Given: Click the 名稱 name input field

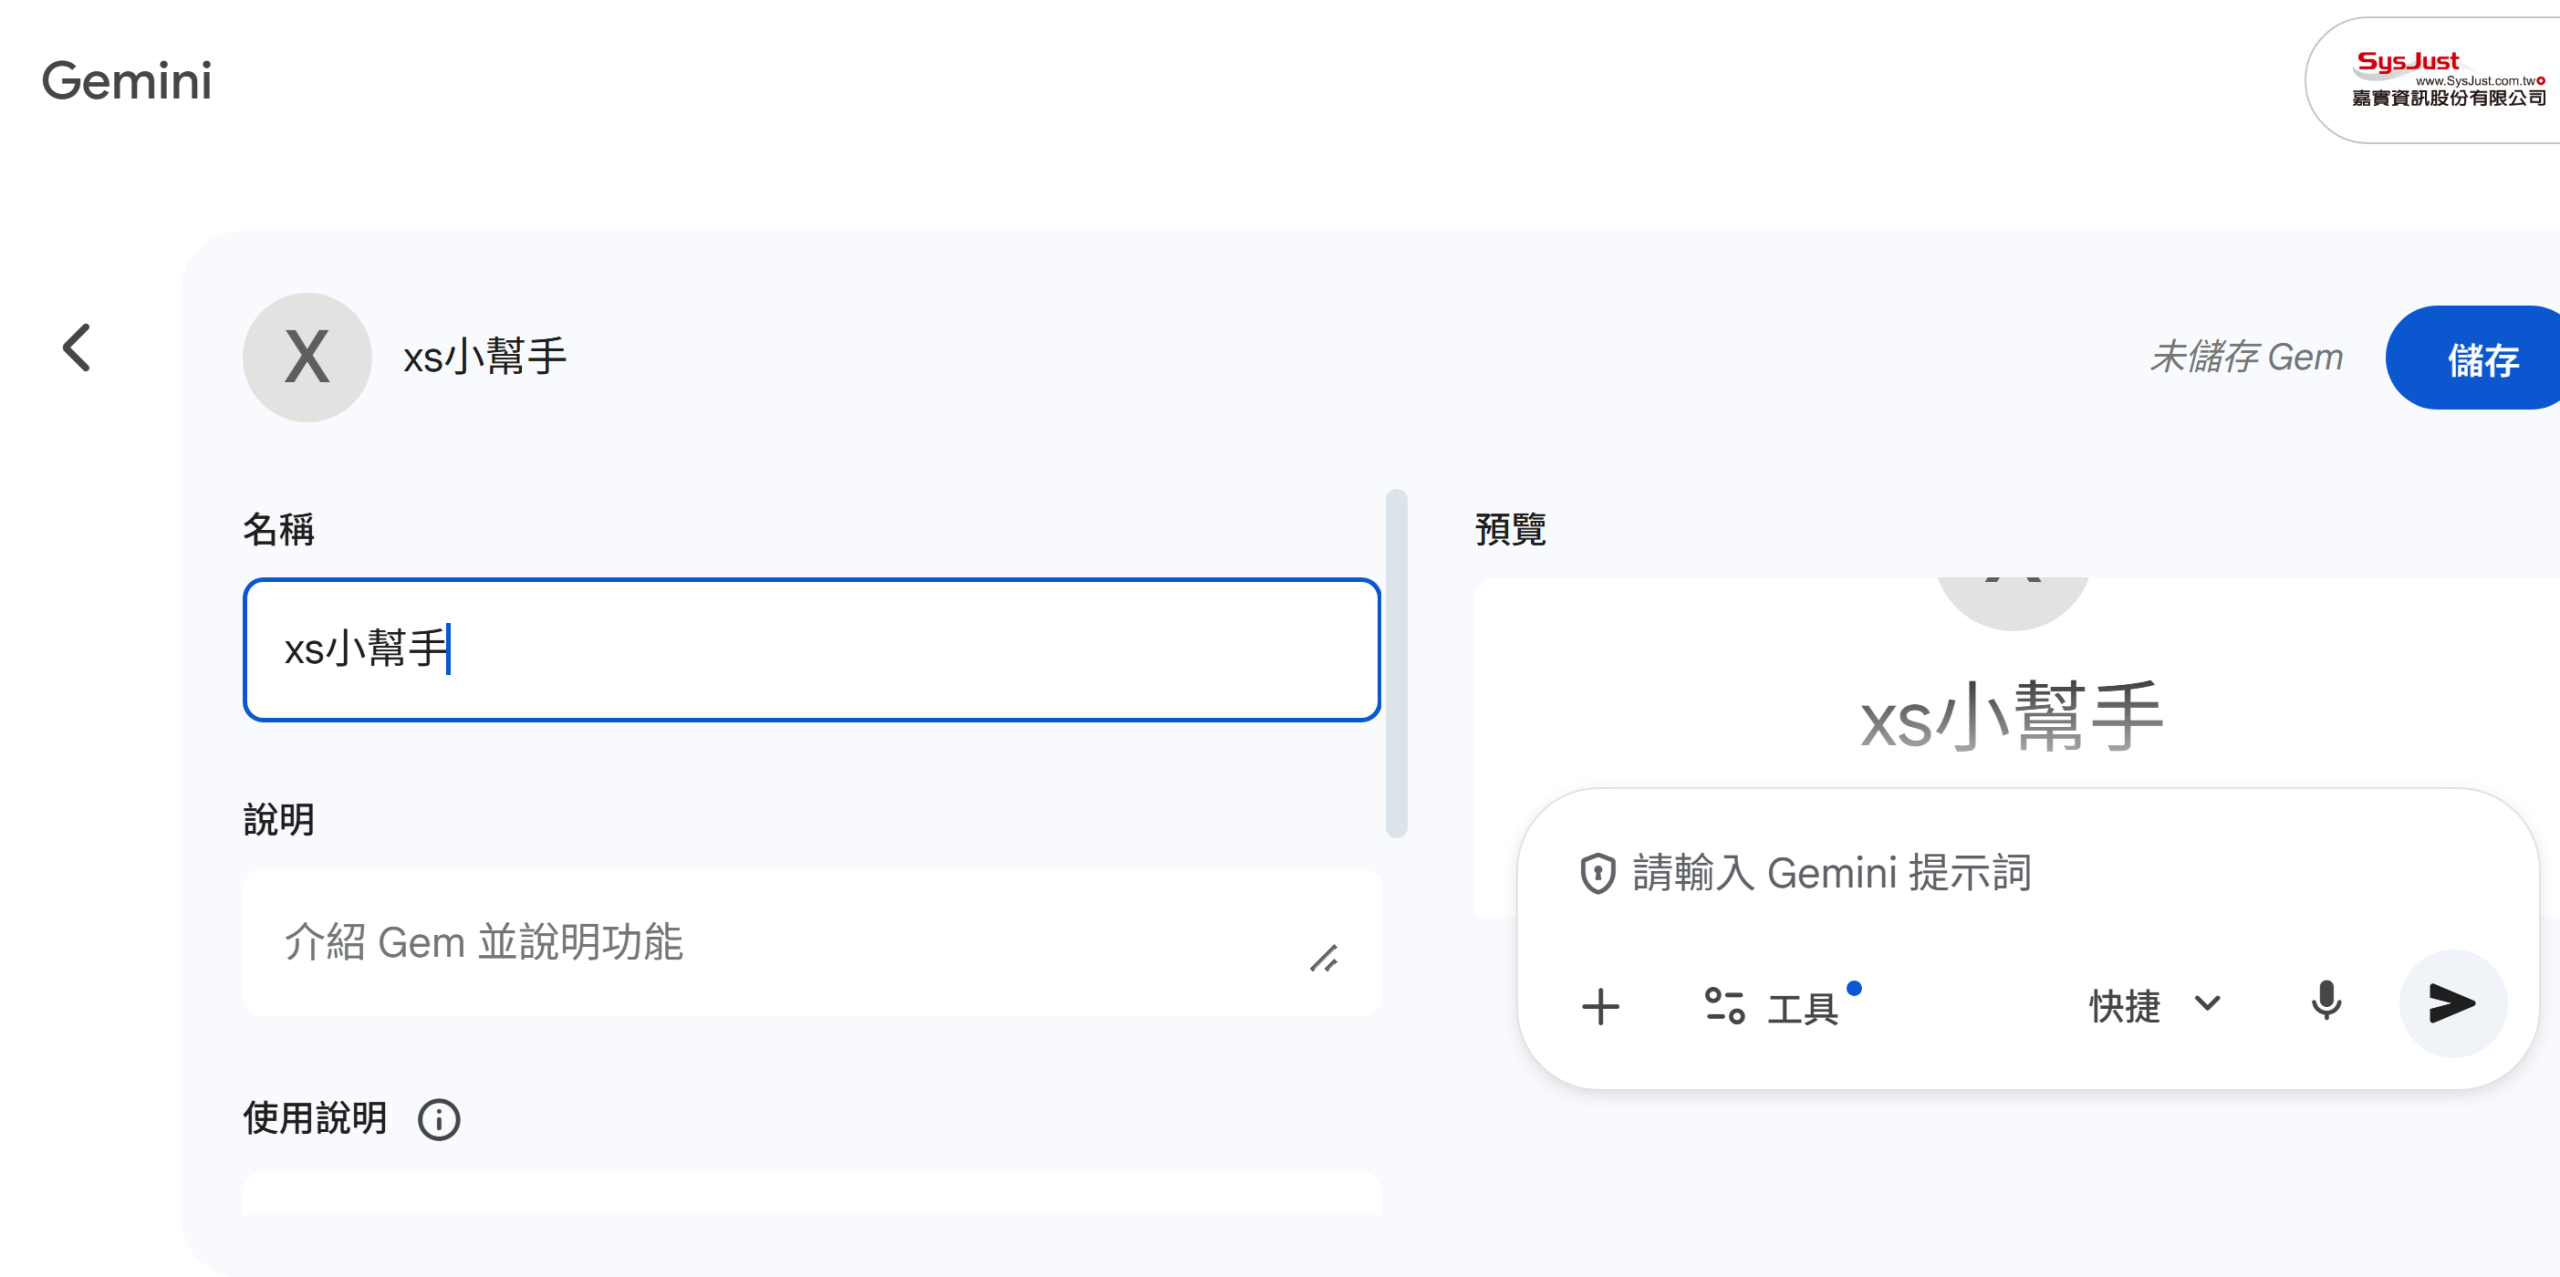Looking at the screenshot, I should point(810,649).
